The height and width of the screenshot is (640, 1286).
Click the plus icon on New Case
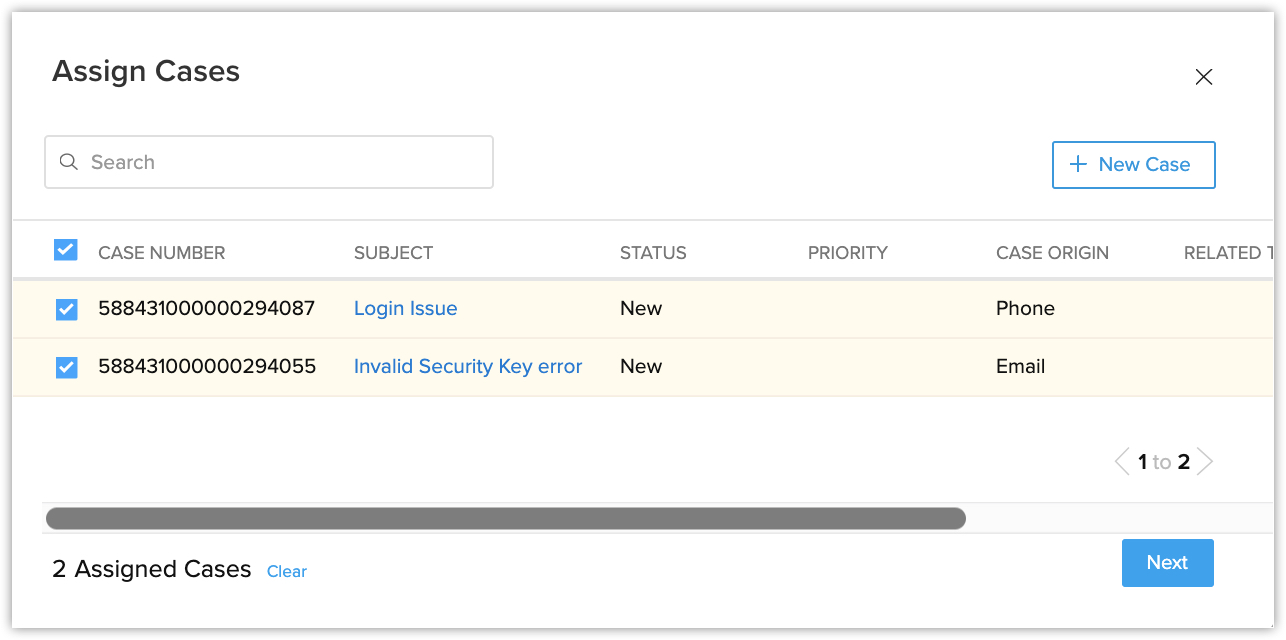click(x=1078, y=165)
